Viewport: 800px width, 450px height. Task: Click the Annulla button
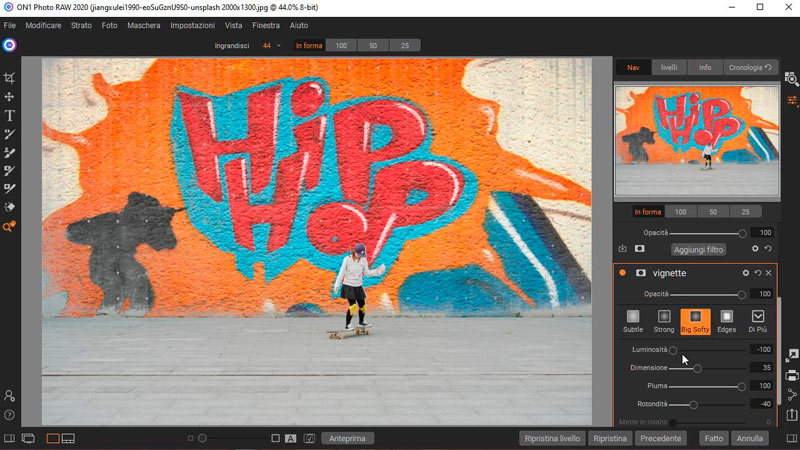[x=749, y=438]
